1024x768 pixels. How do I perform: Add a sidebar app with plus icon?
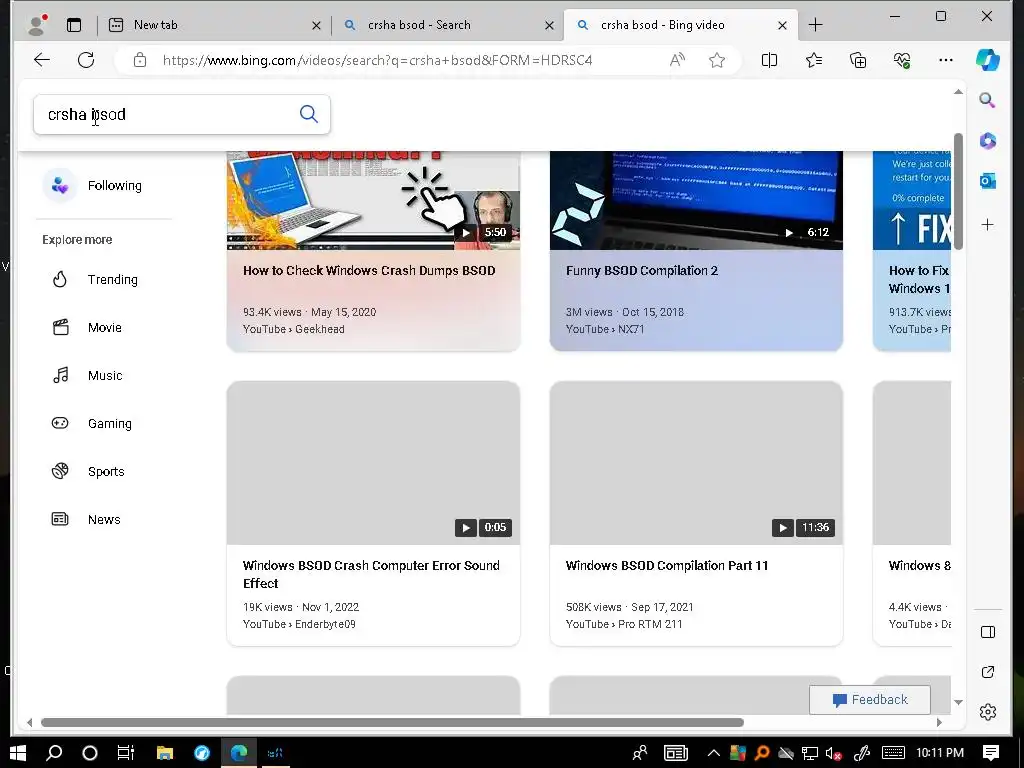[987, 225]
